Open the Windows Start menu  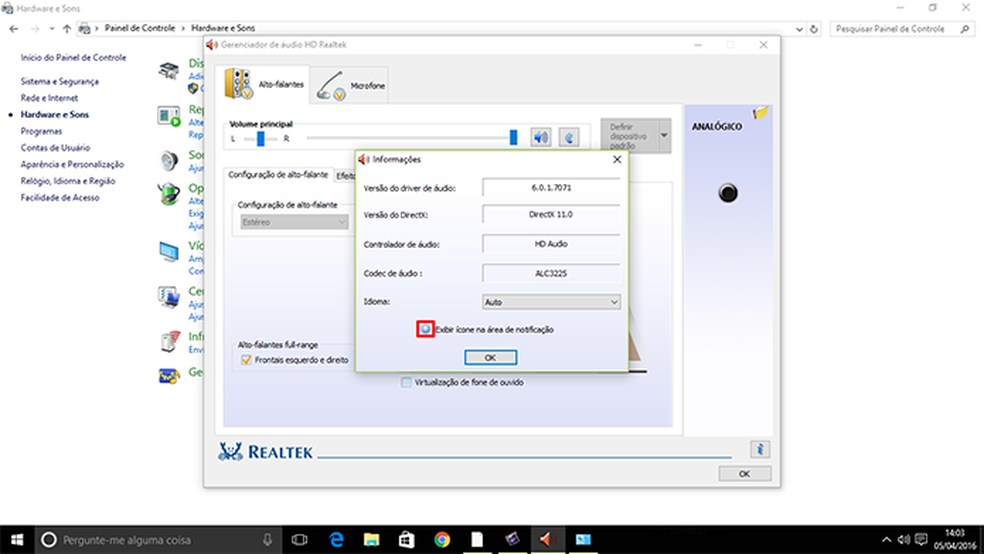click(17, 540)
